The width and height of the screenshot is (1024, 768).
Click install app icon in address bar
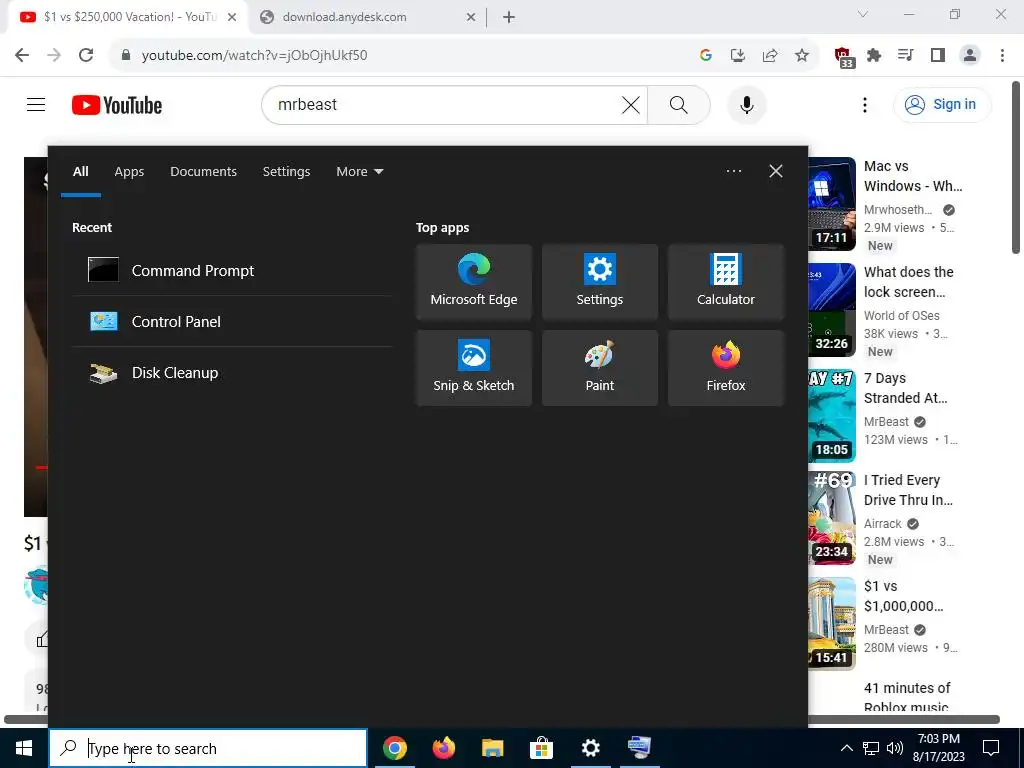pyautogui.click(x=738, y=56)
